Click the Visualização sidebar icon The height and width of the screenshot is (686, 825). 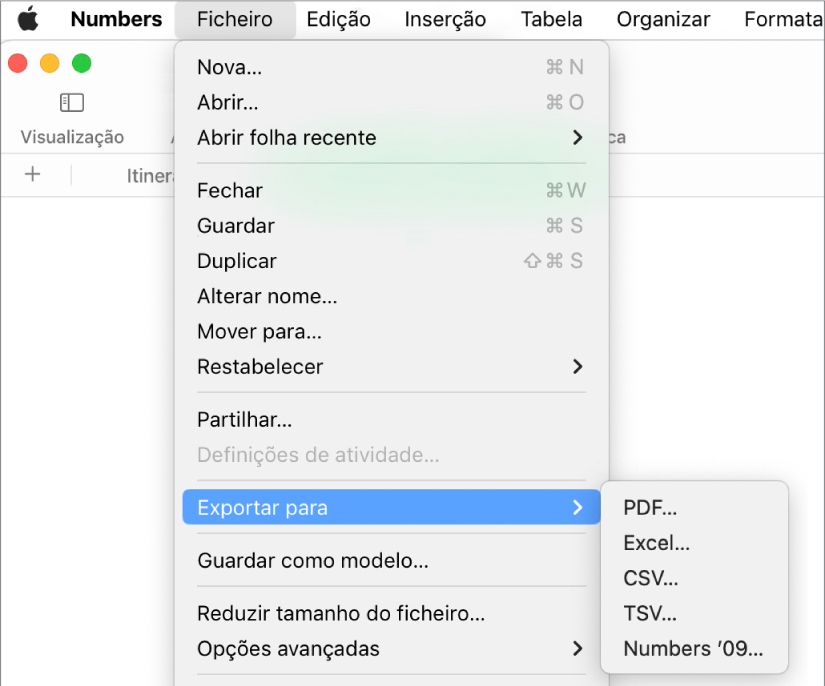click(x=72, y=103)
